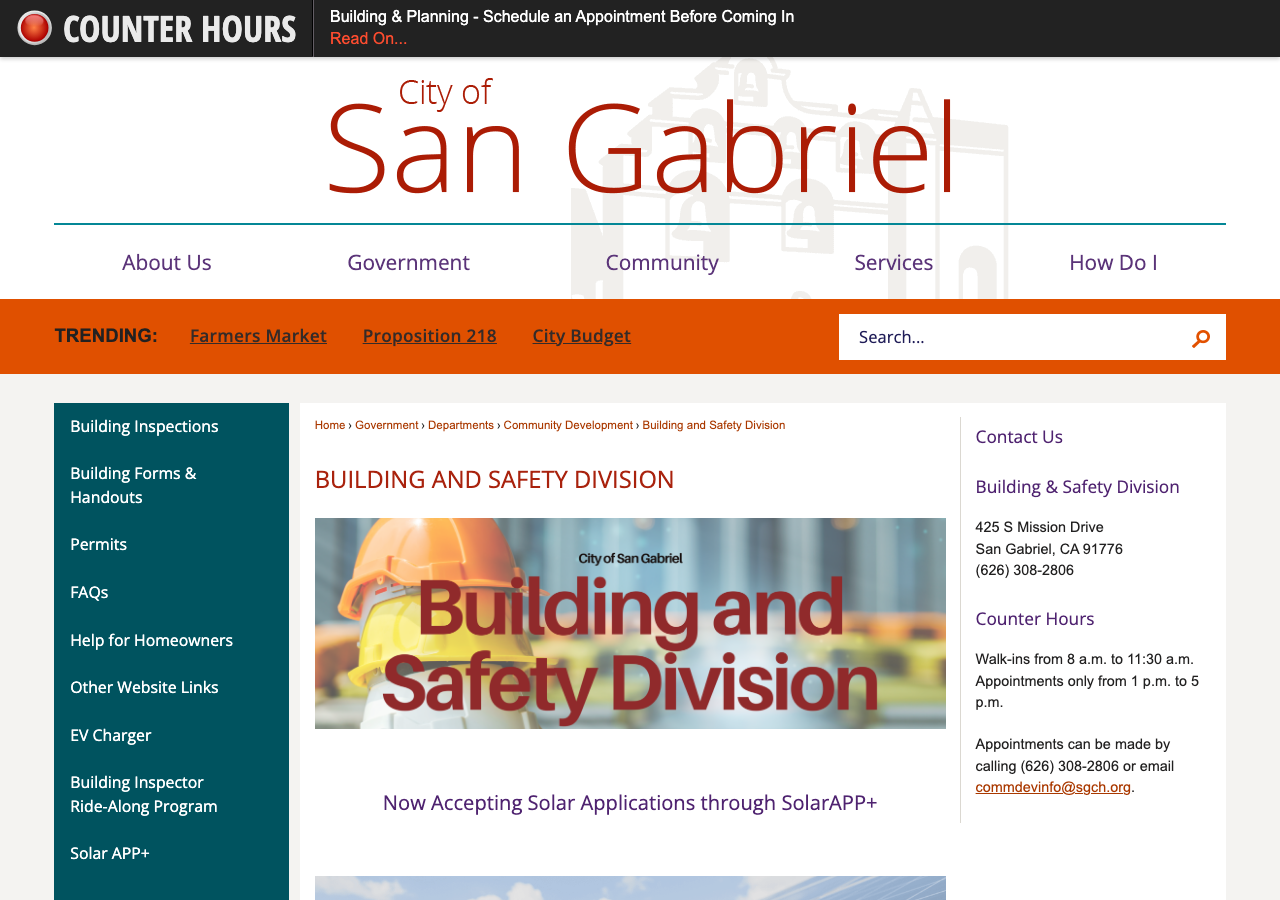
Task: Open the Proposition 218 trending link
Action: (x=430, y=336)
